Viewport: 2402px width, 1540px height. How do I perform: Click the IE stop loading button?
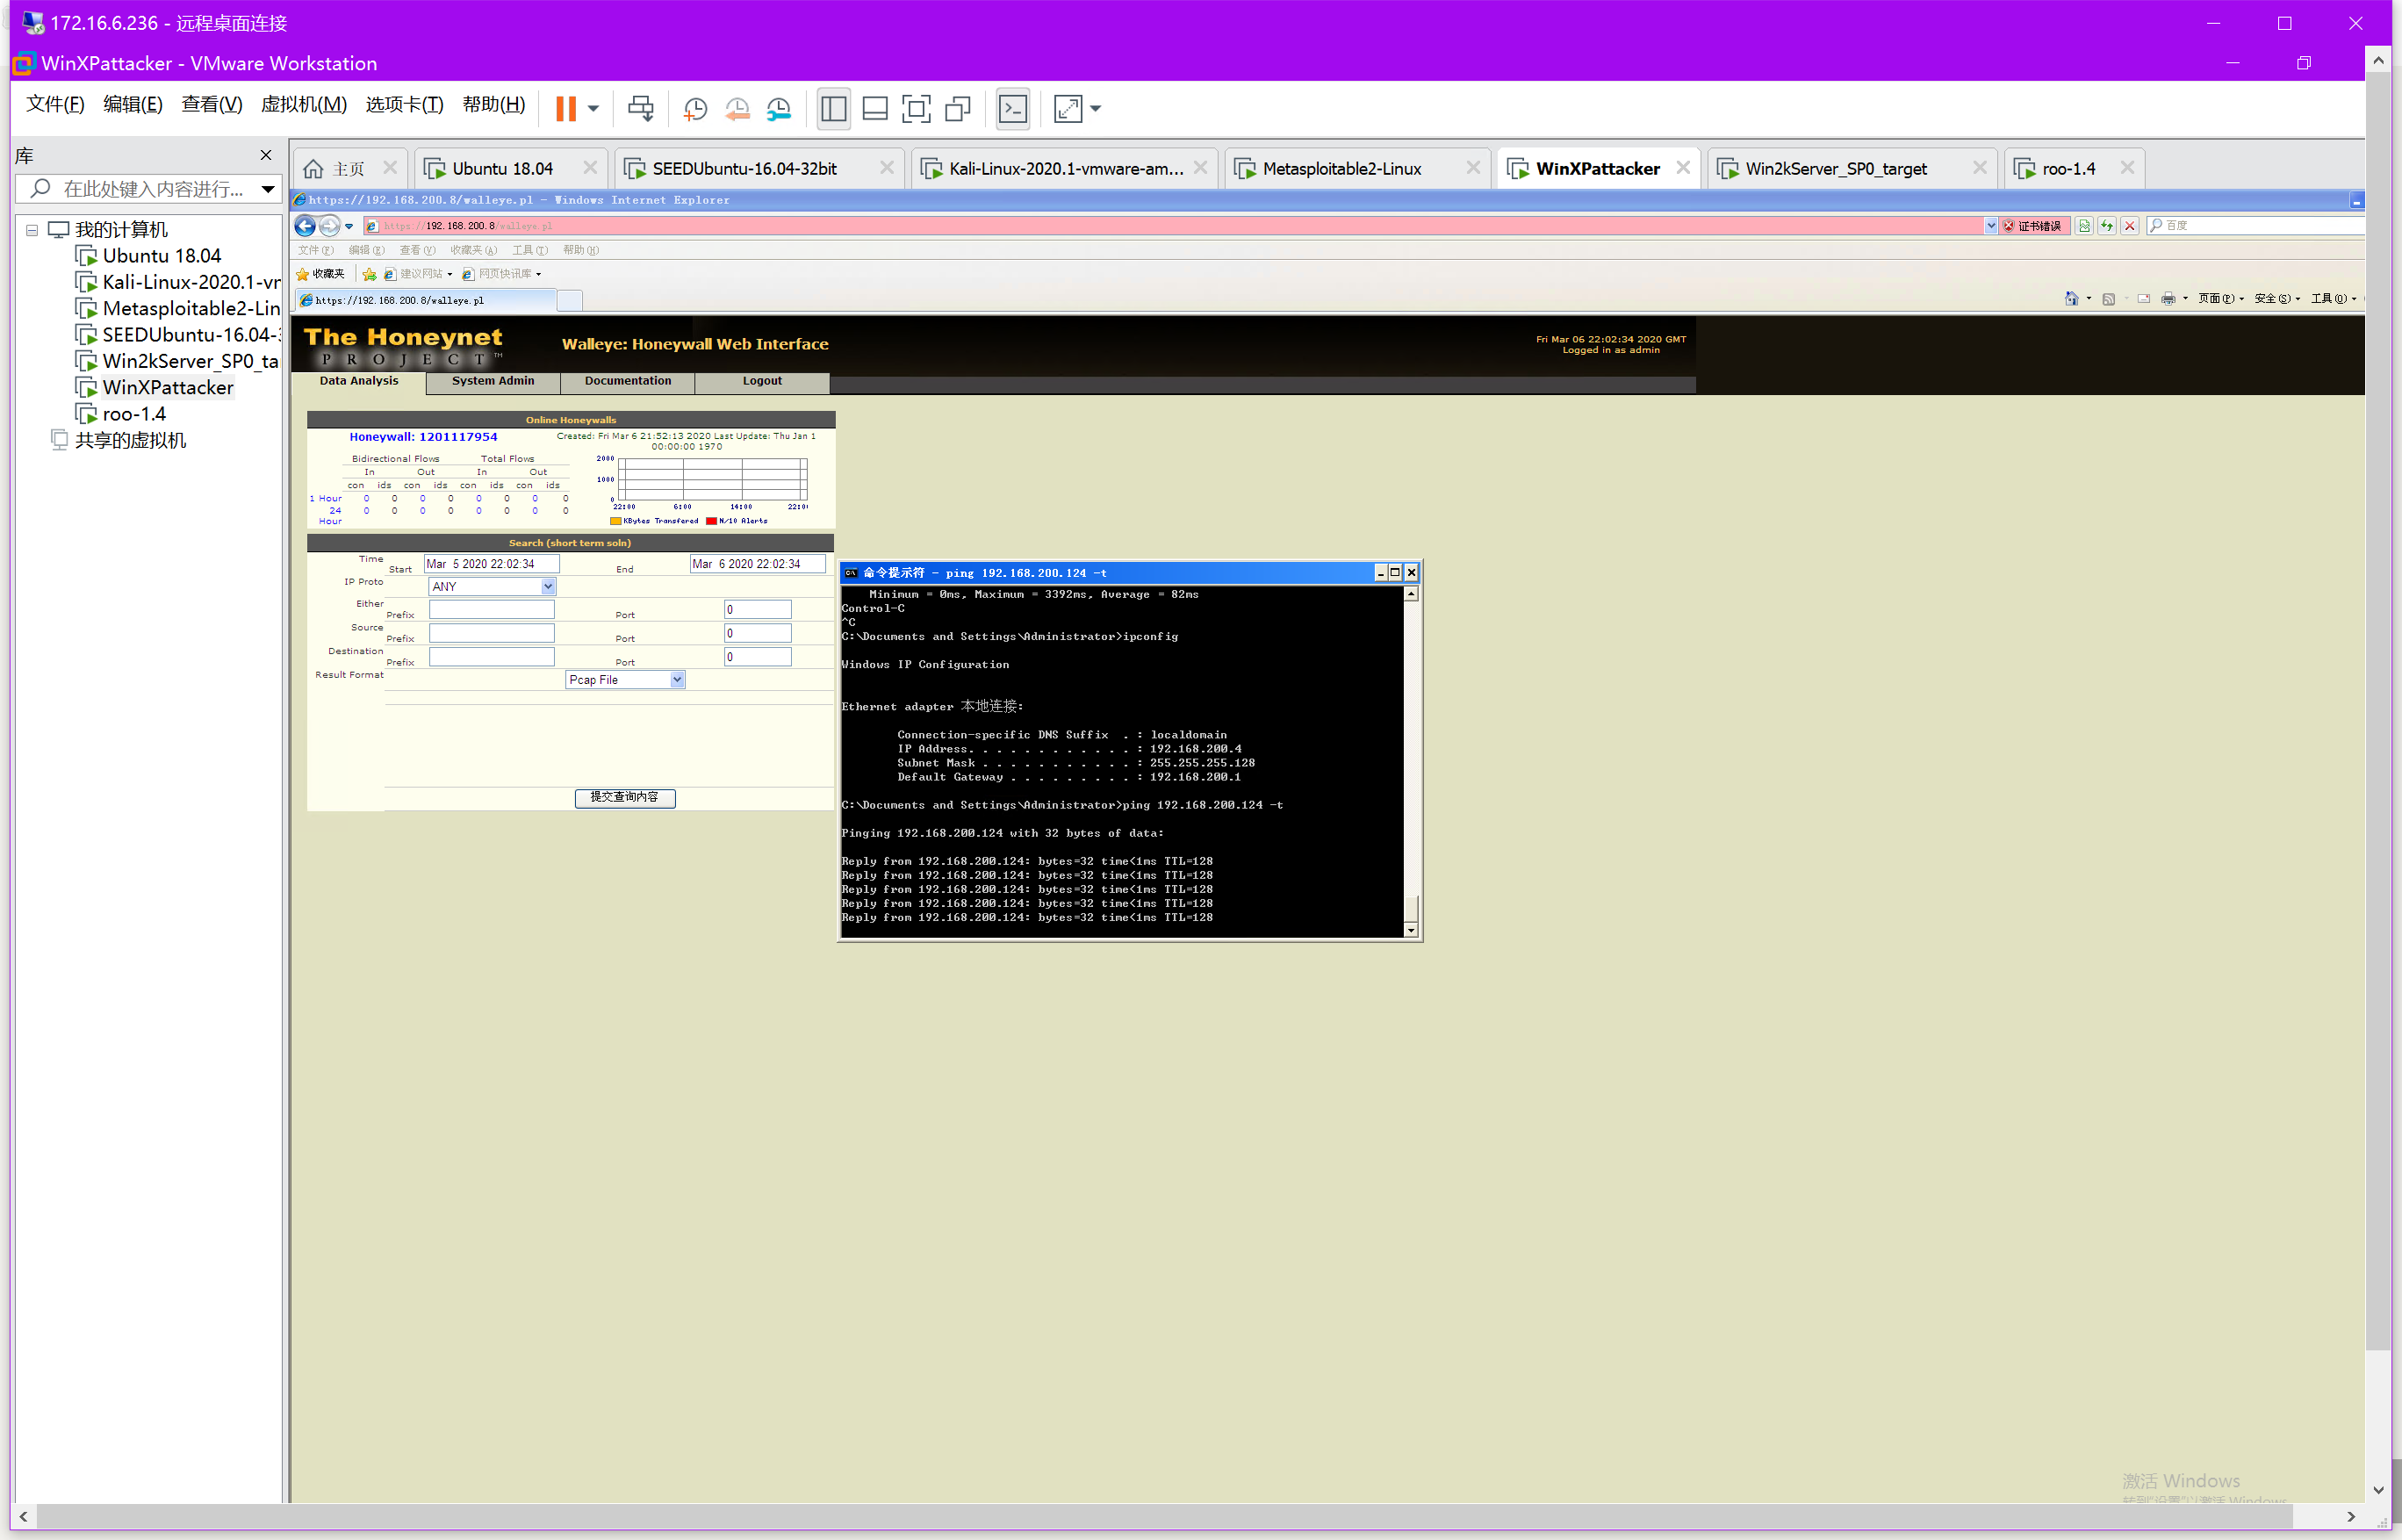pyautogui.click(x=2130, y=226)
